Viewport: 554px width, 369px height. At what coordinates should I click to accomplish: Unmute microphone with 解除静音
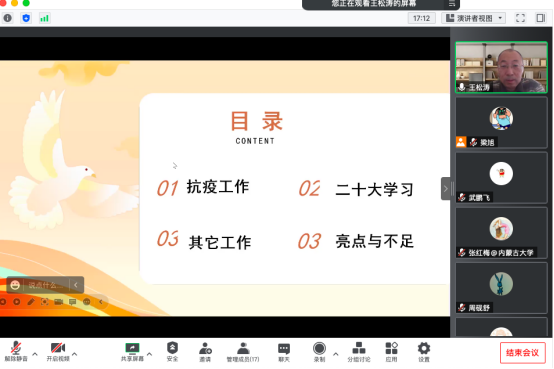(16, 352)
